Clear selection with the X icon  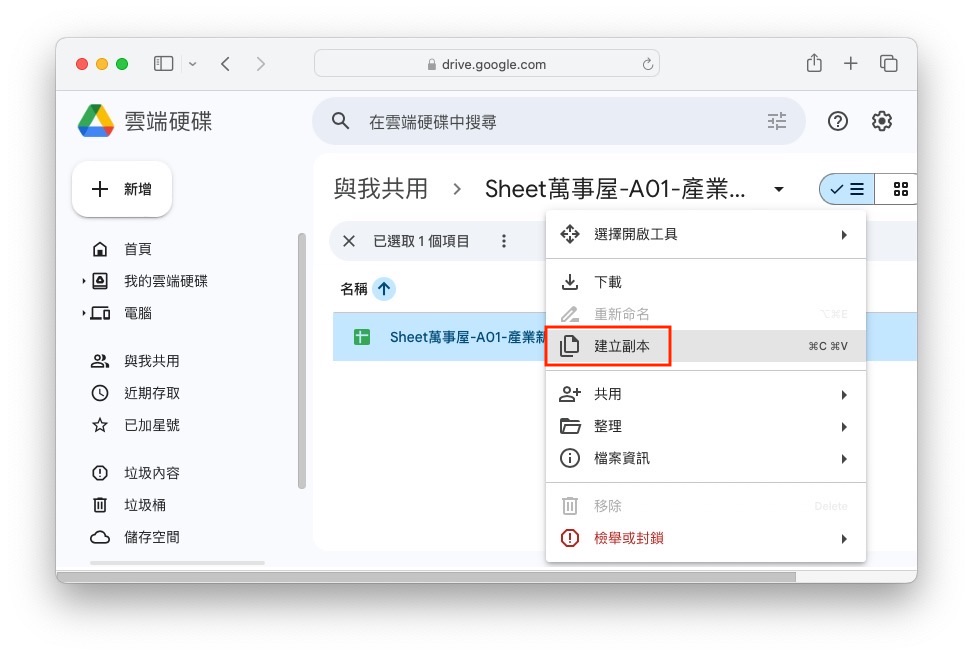(349, 241)
